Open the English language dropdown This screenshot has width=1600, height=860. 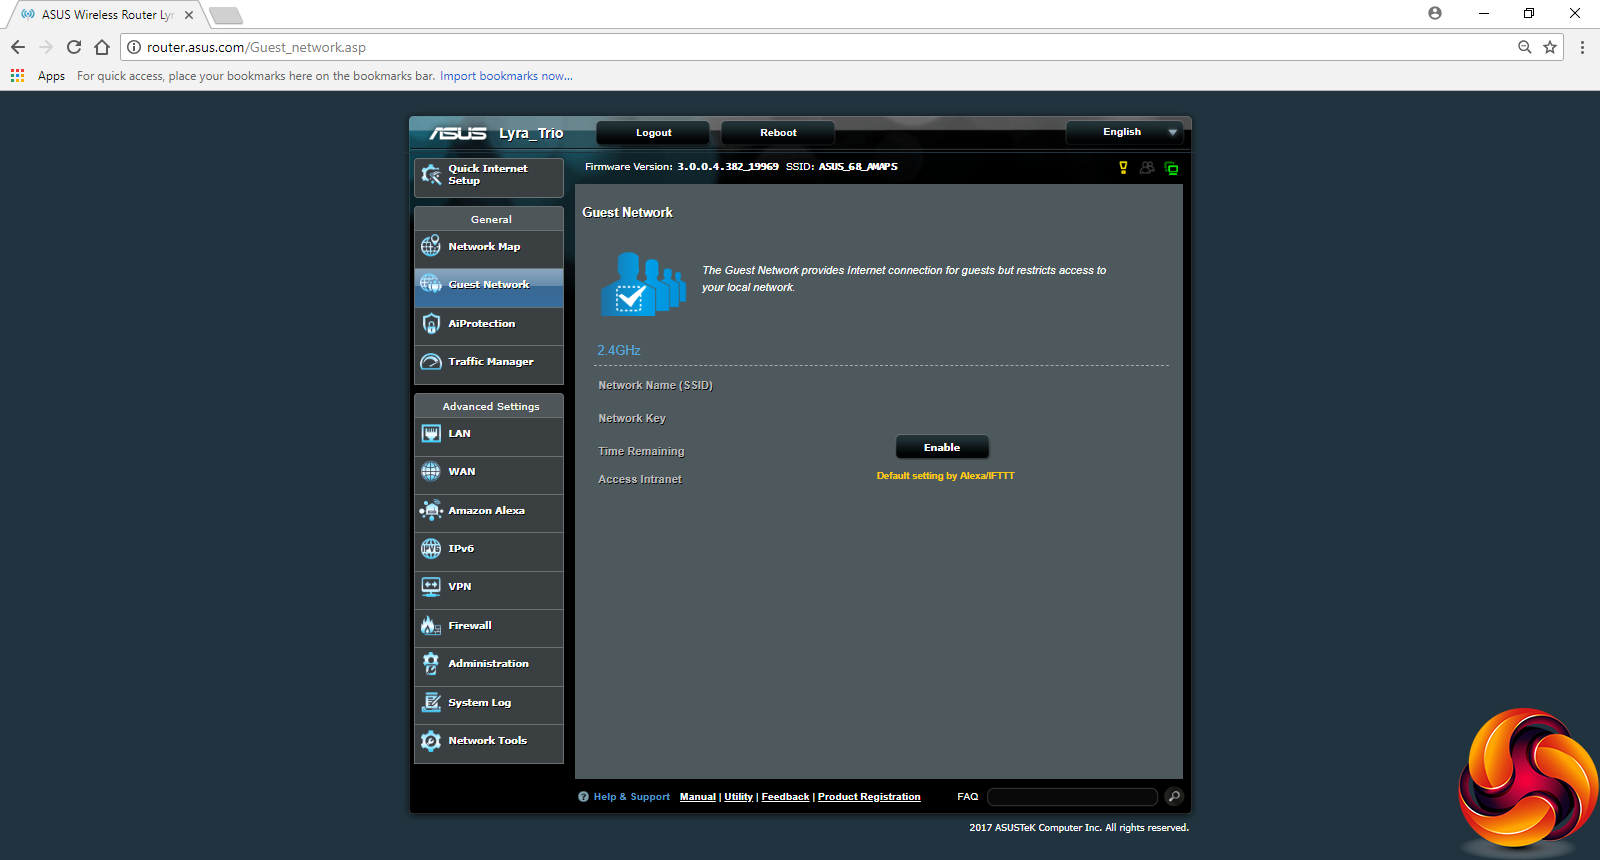point(1124,132)
